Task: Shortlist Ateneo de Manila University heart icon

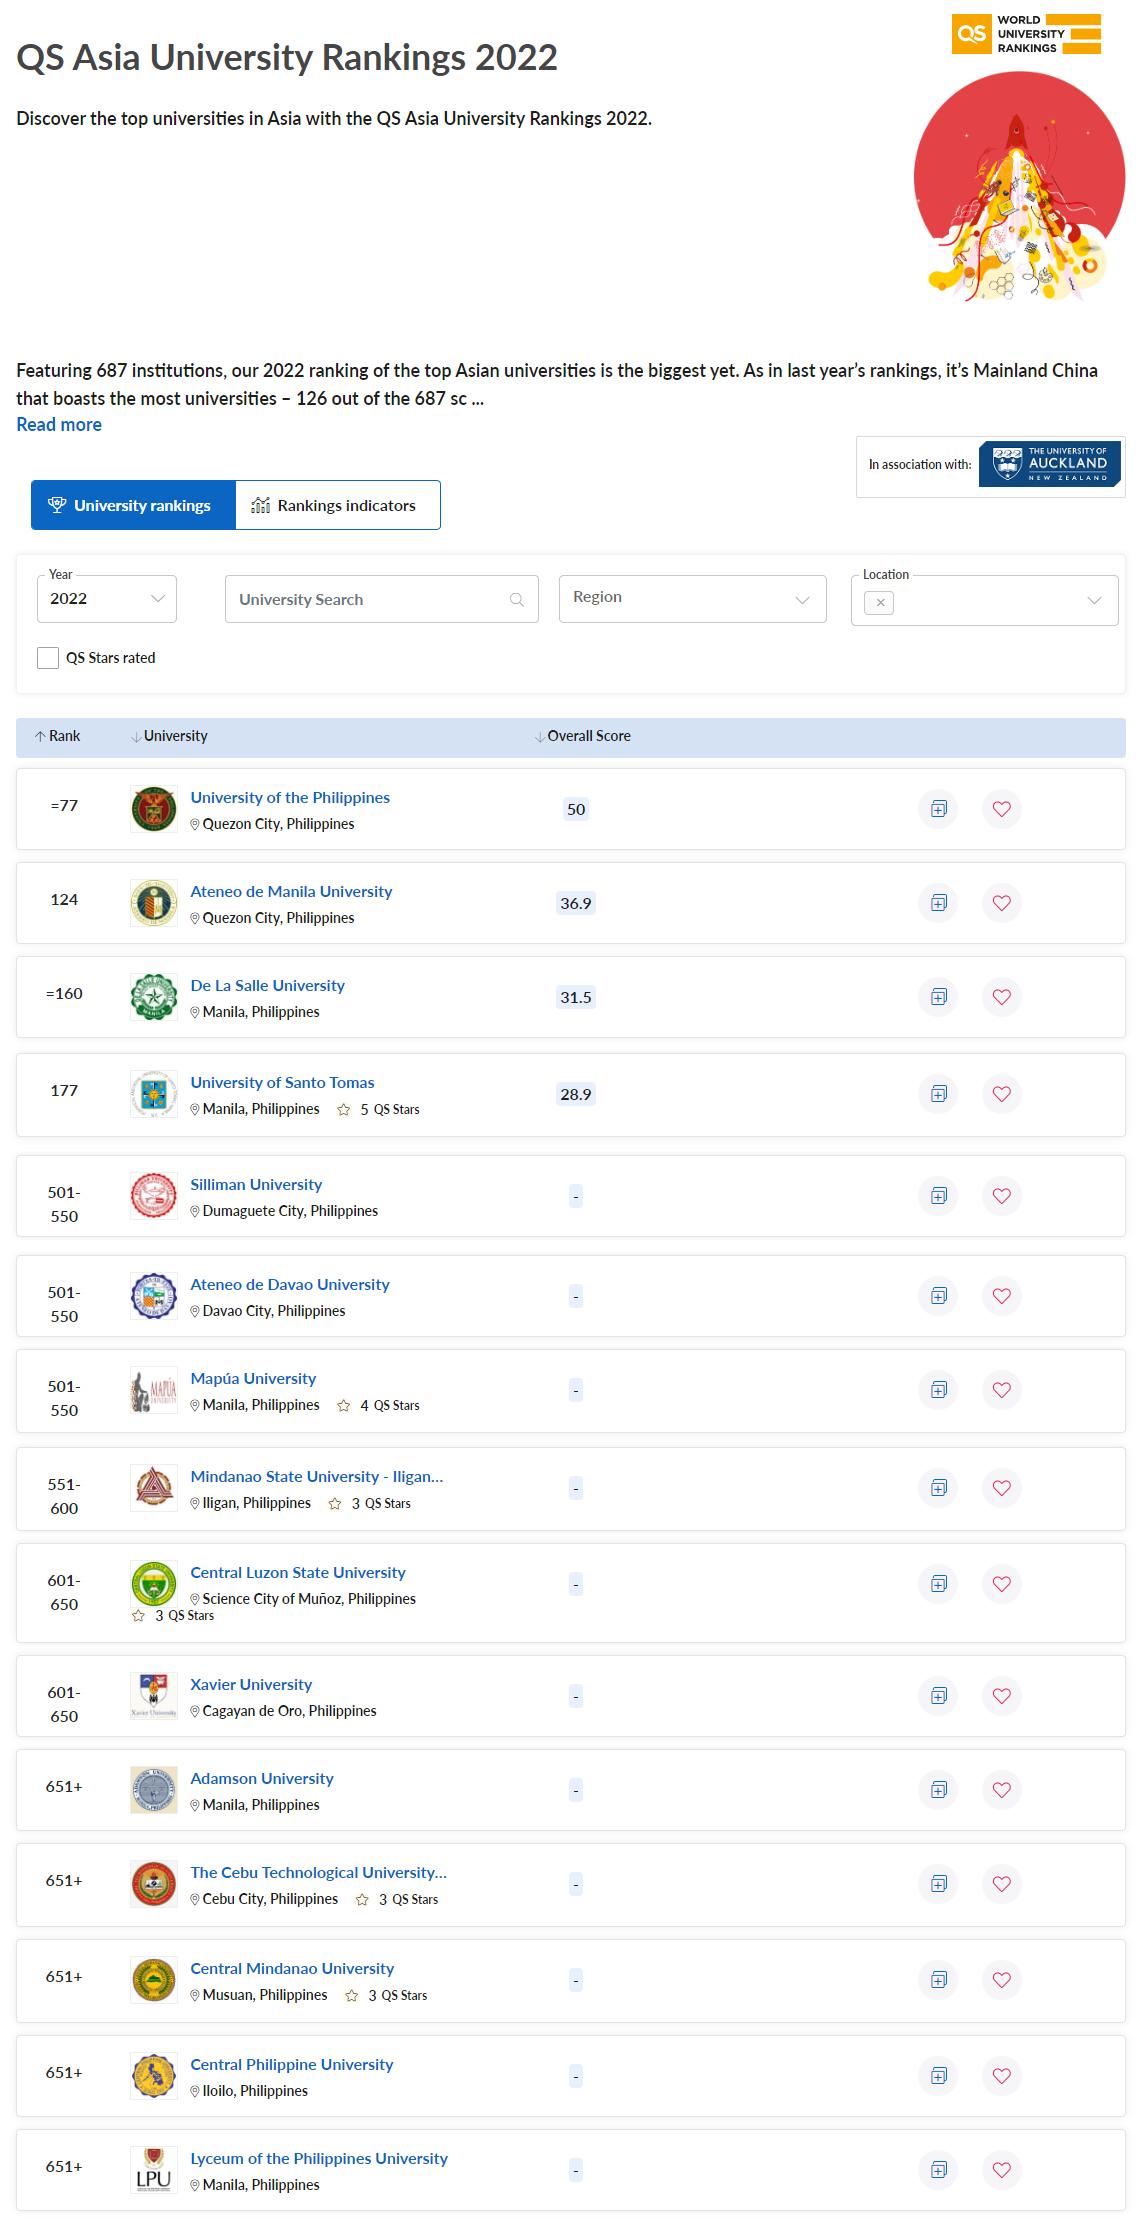Action: click(1001, 903)
